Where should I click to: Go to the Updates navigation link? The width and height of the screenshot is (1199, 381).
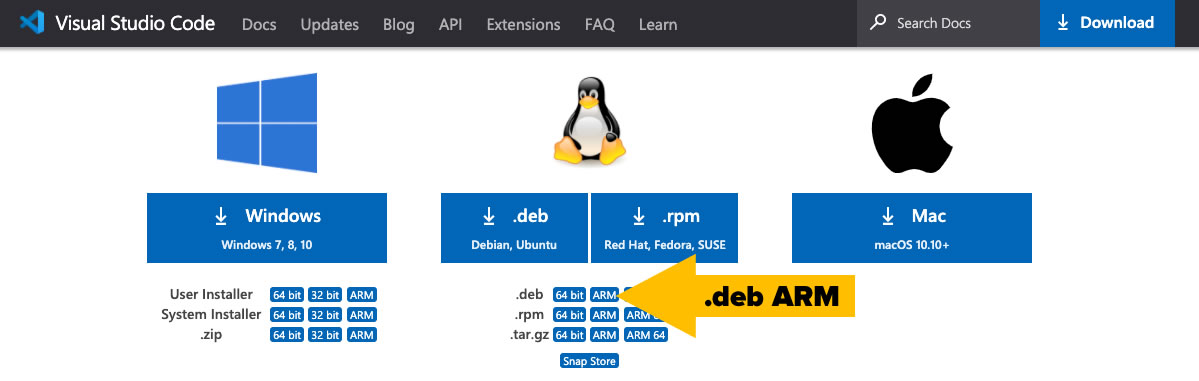tap(330, 24)
